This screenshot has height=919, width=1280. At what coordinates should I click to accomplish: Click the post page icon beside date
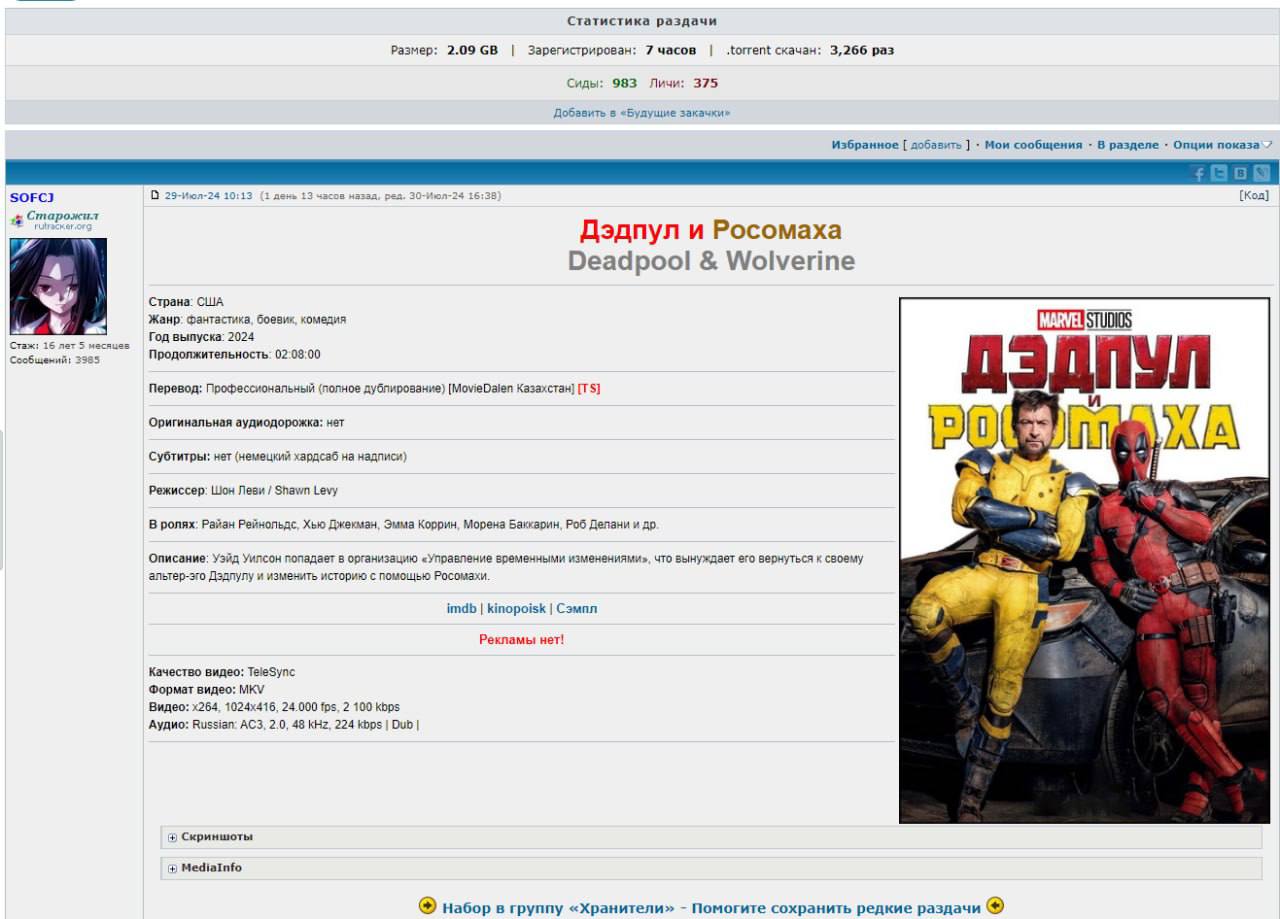pos(155,196)
